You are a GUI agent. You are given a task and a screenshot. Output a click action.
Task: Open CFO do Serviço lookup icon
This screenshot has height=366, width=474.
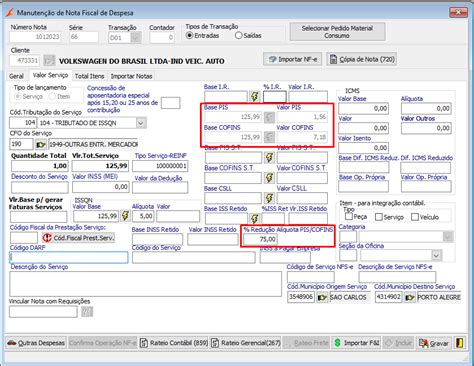[x=41, y=144]
